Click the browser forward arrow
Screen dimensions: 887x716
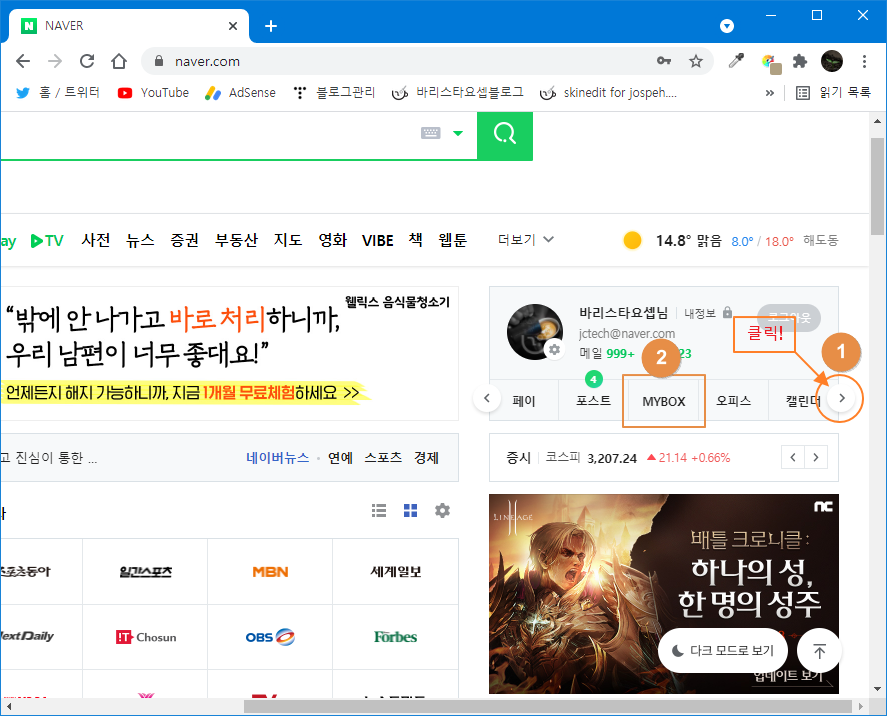(x=55, y=61)
